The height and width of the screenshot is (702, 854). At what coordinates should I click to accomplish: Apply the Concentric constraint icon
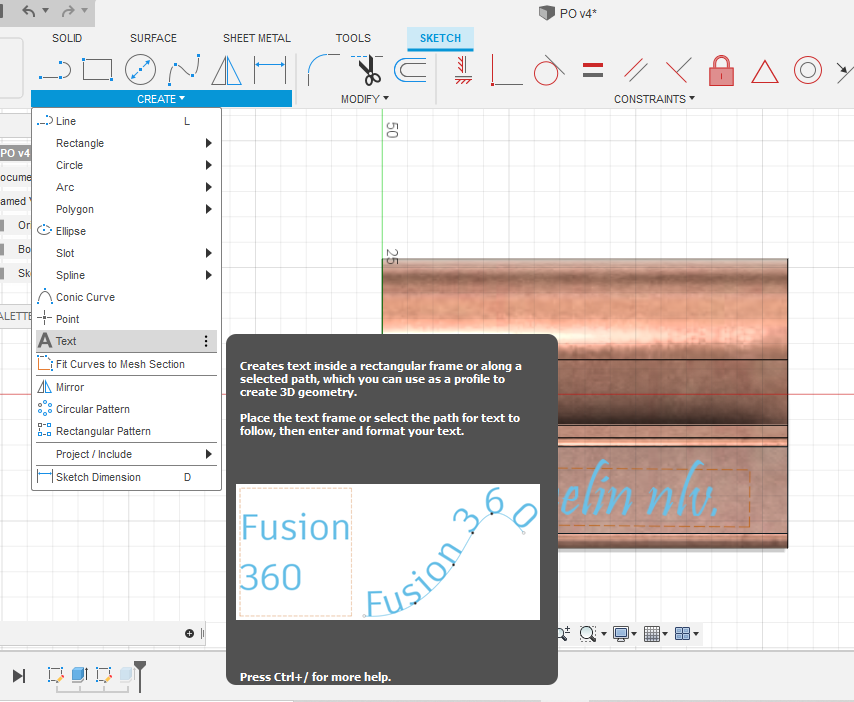click(808, 70)
